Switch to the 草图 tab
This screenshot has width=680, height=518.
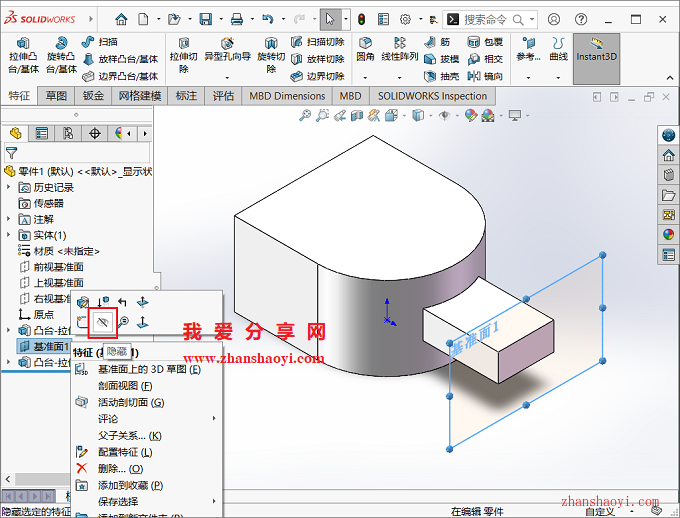coord(56,96)
